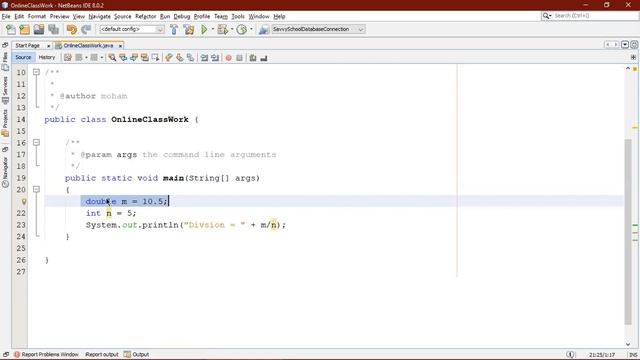
Task: Open the Search field magnifier dropdown
Action: (x=547, y=16)
